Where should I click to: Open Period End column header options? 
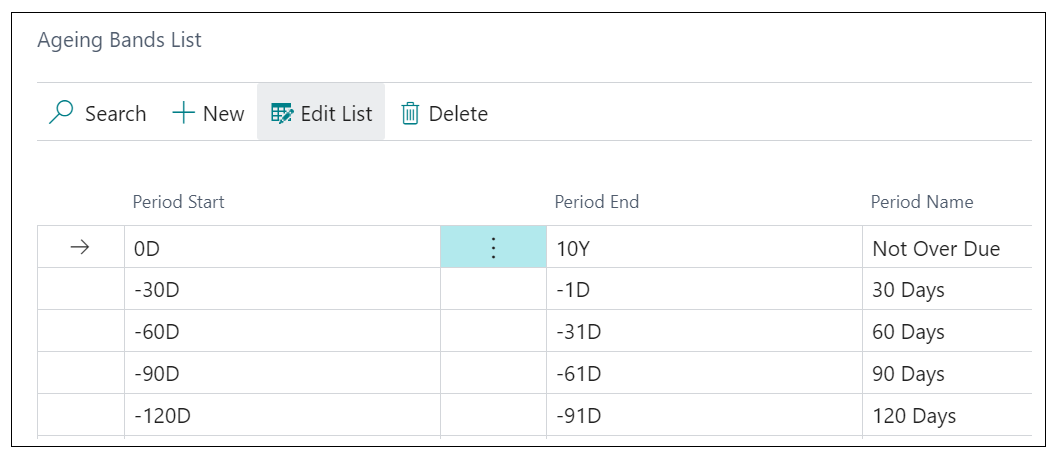[x=597, y=202]
